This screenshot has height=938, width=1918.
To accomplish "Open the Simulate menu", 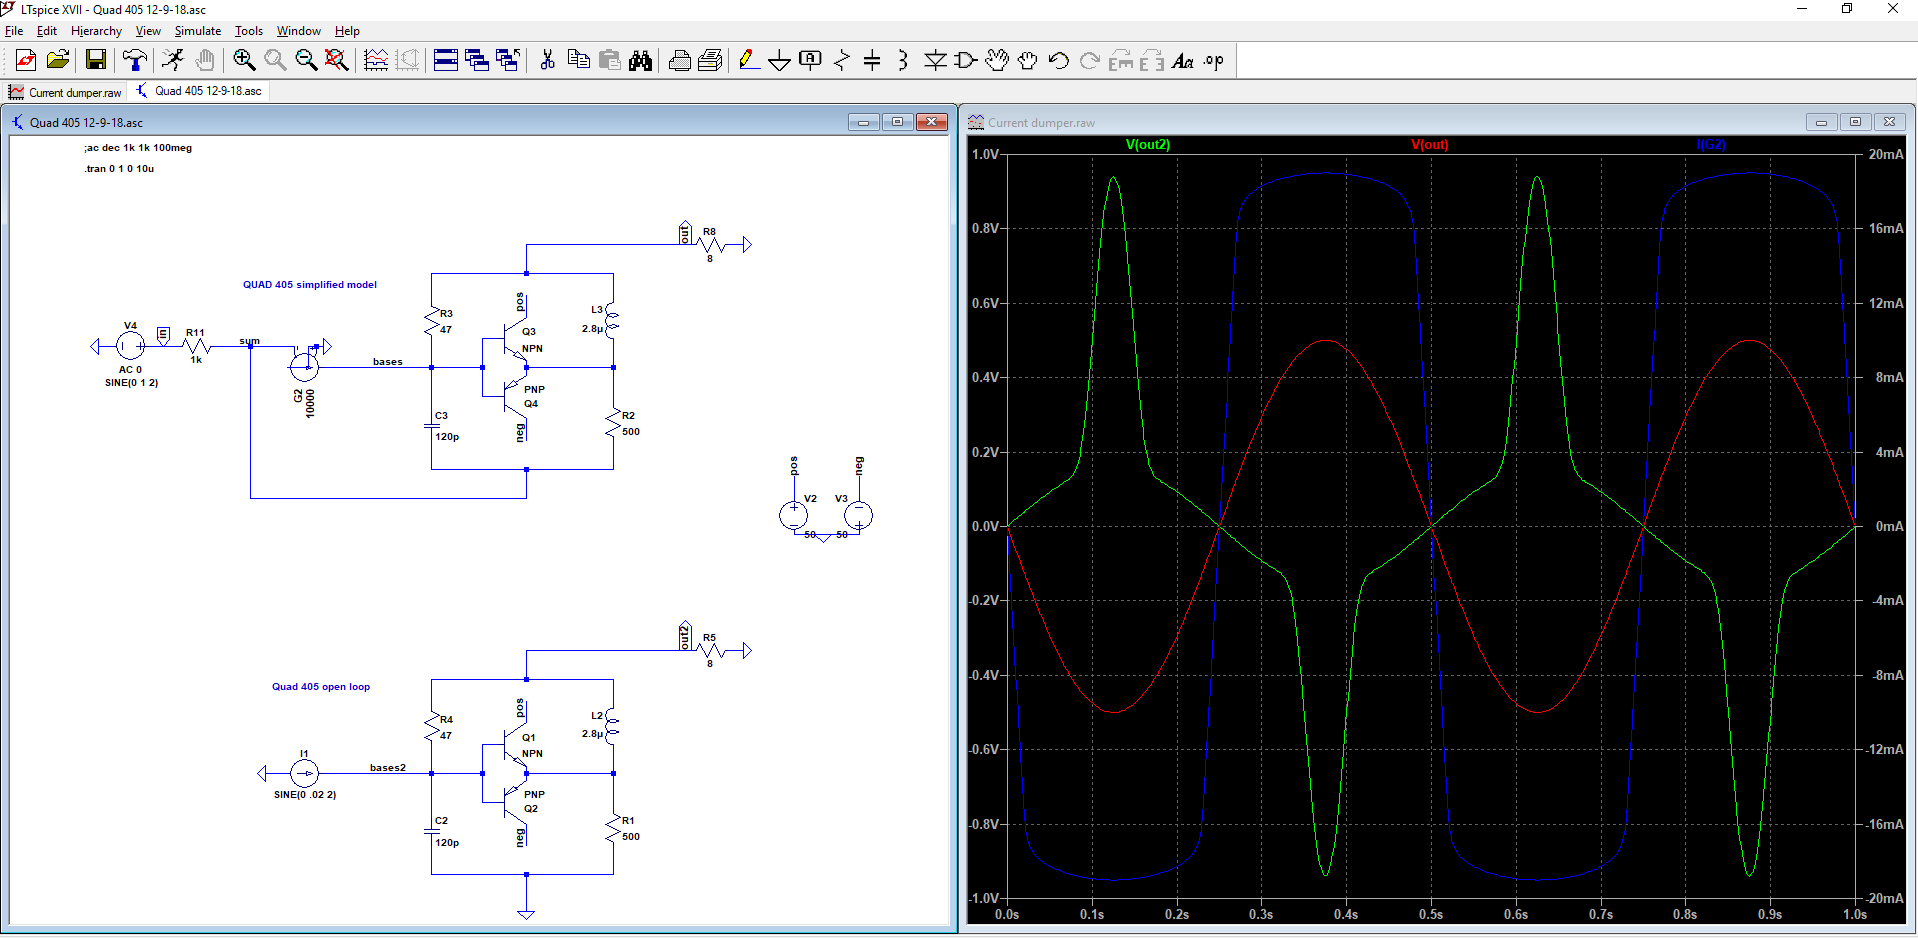I will [x=198, y=31].
